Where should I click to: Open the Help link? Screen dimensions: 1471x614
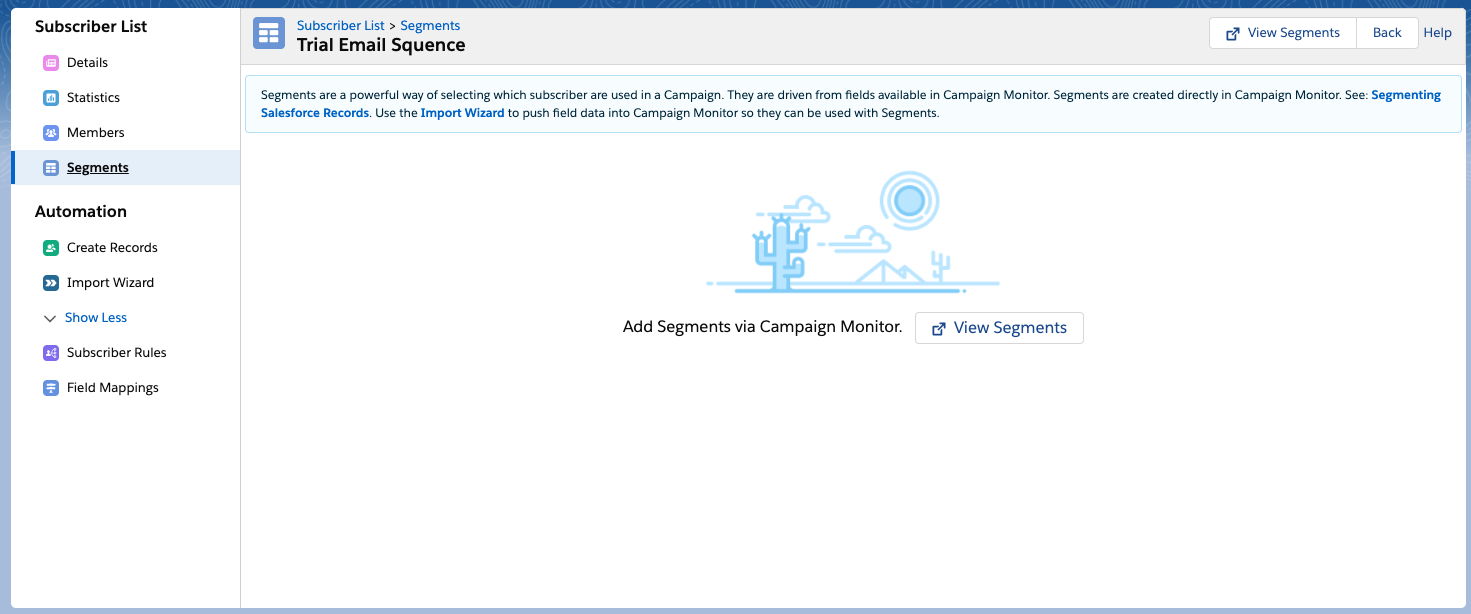click(x=1437, y=33)
